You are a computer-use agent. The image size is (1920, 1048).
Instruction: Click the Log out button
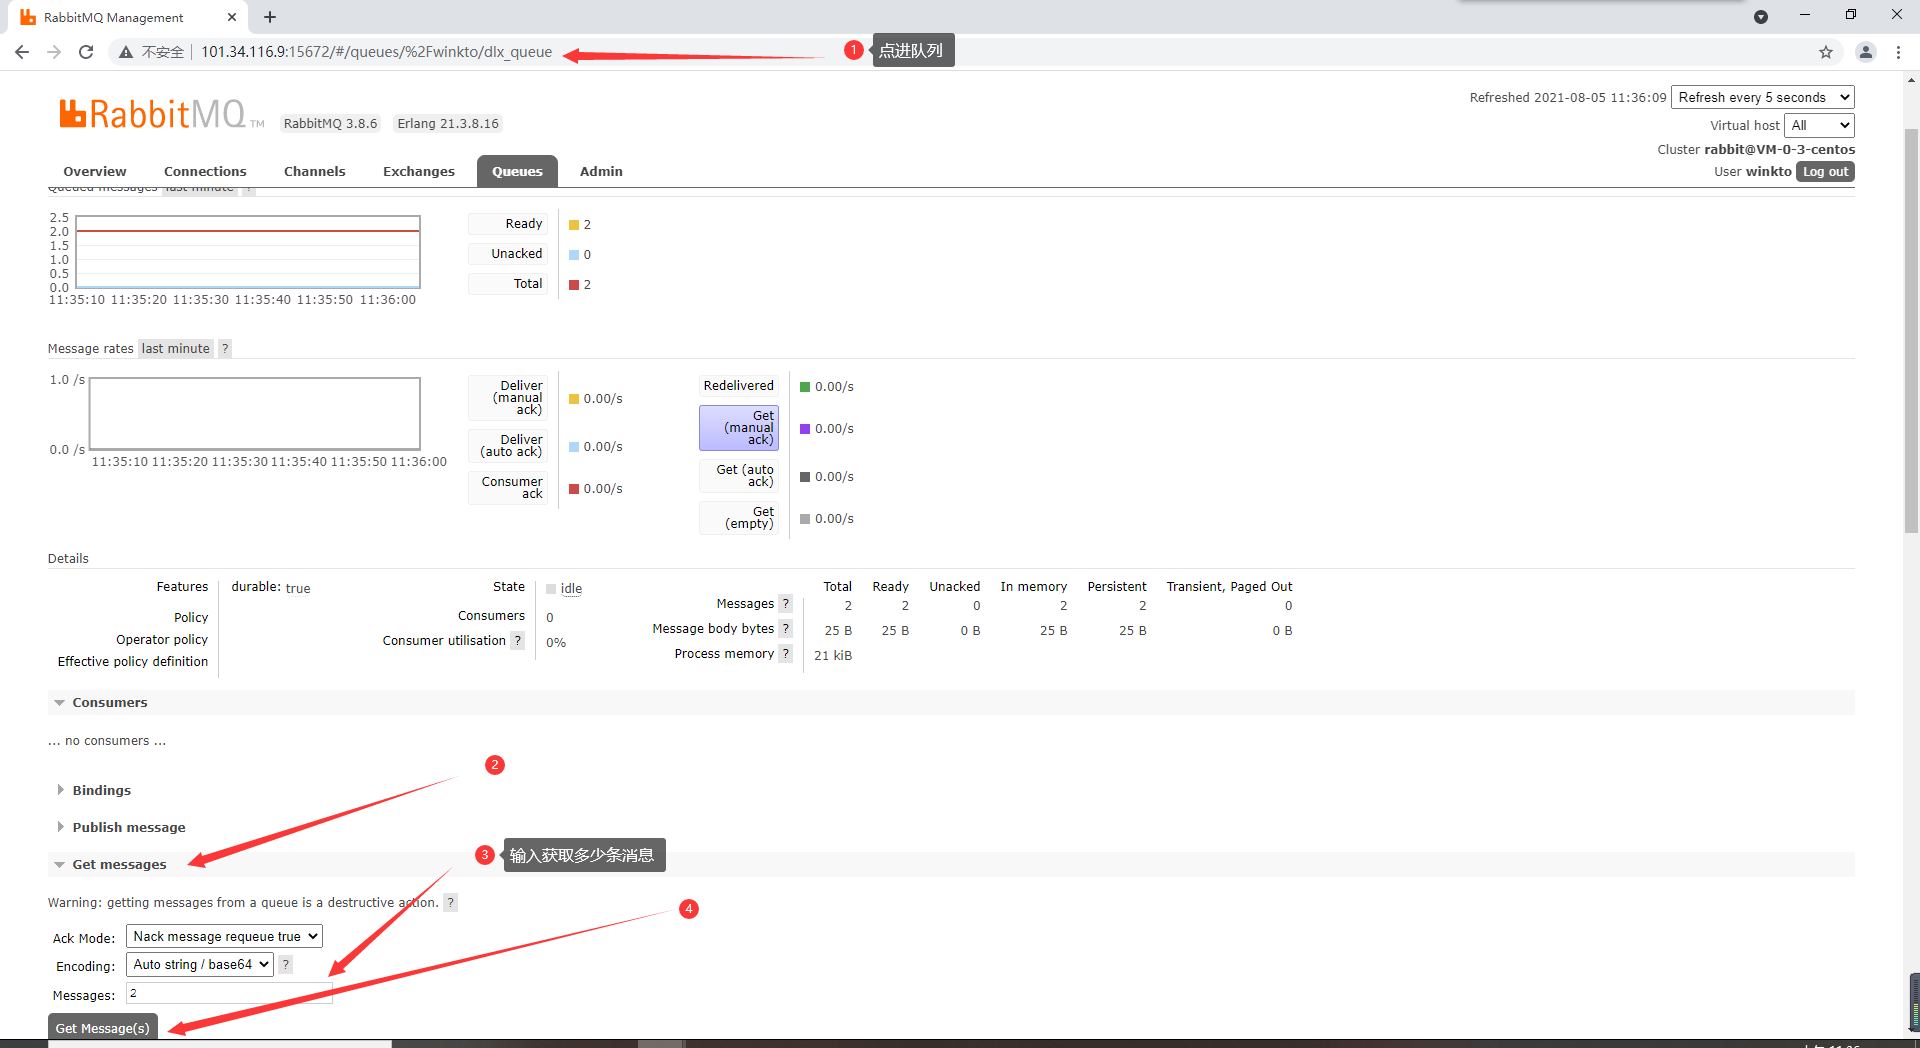click(1825, 172)
